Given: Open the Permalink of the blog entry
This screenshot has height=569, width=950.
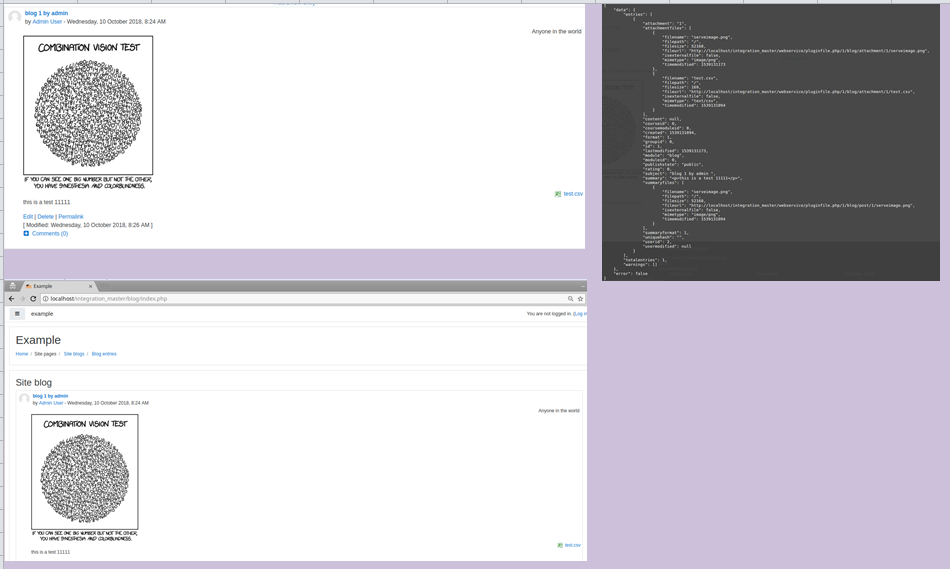Looking at the screenshot, I should [71, 216].
